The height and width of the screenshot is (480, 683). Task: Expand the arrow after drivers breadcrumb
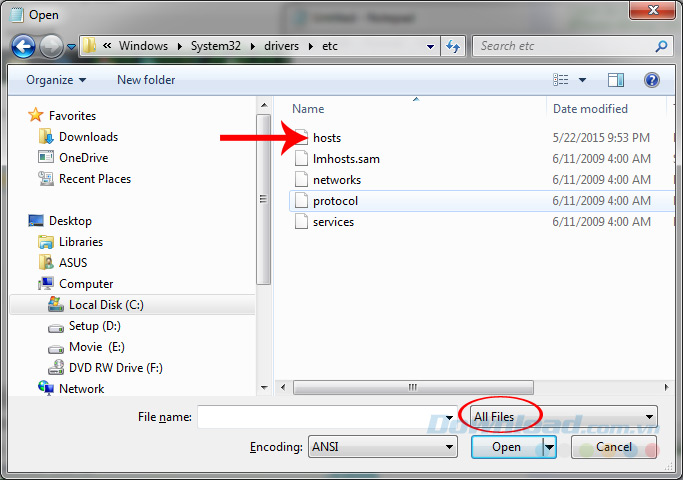[311, 46]
